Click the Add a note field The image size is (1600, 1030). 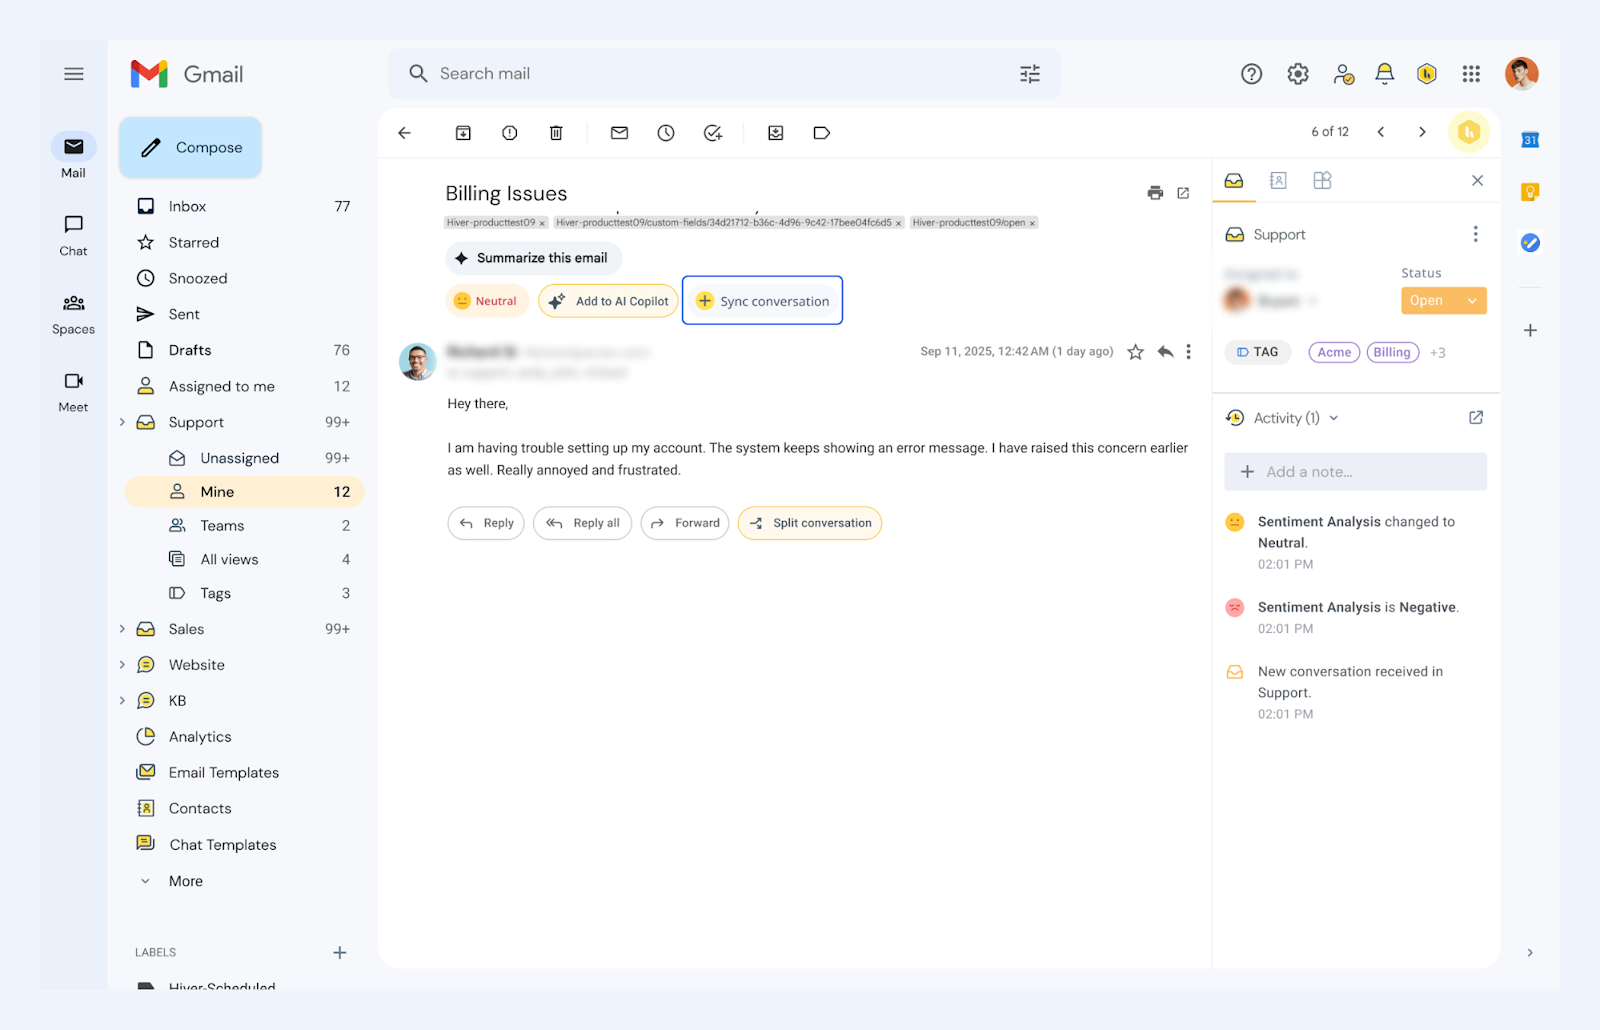pyautogui.click(x=1355, y=472)
